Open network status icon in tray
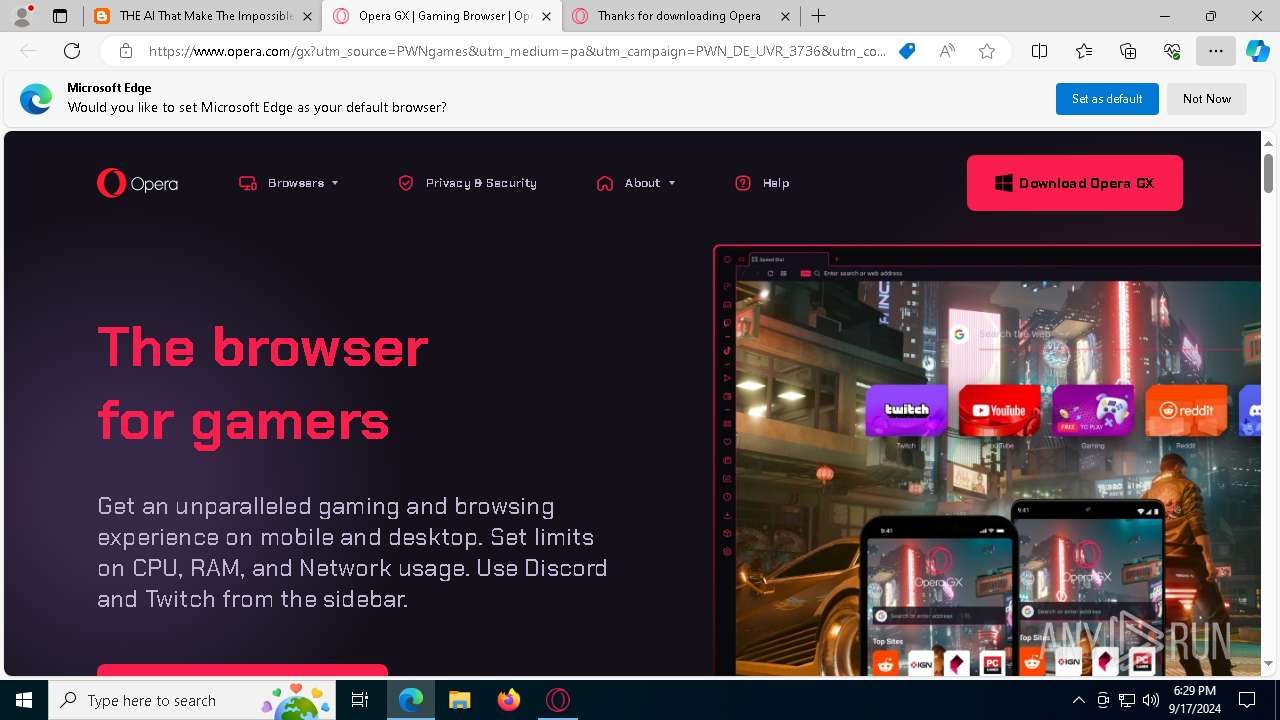The image size is (1280, 720). point(1127,700)
